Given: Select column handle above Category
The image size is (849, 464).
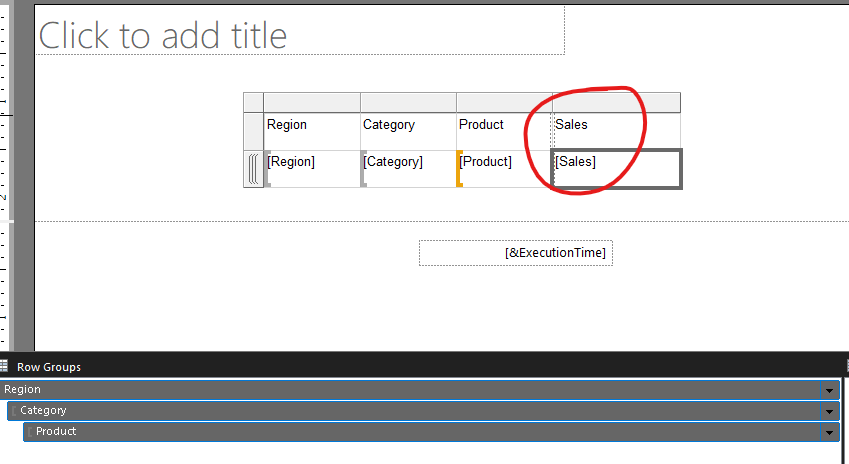Looking at the screenshot, I should pos(408,102).
